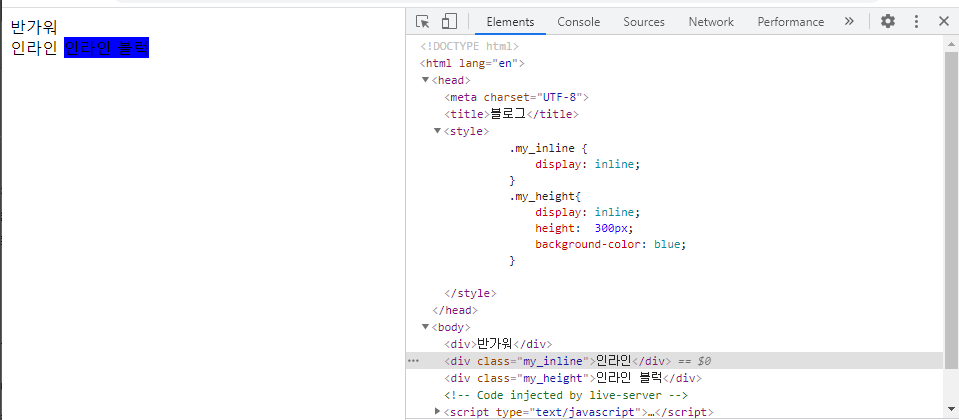The image size is (959, 420).
Task: Click the .my_height selector text
Action: coord(542,197)
